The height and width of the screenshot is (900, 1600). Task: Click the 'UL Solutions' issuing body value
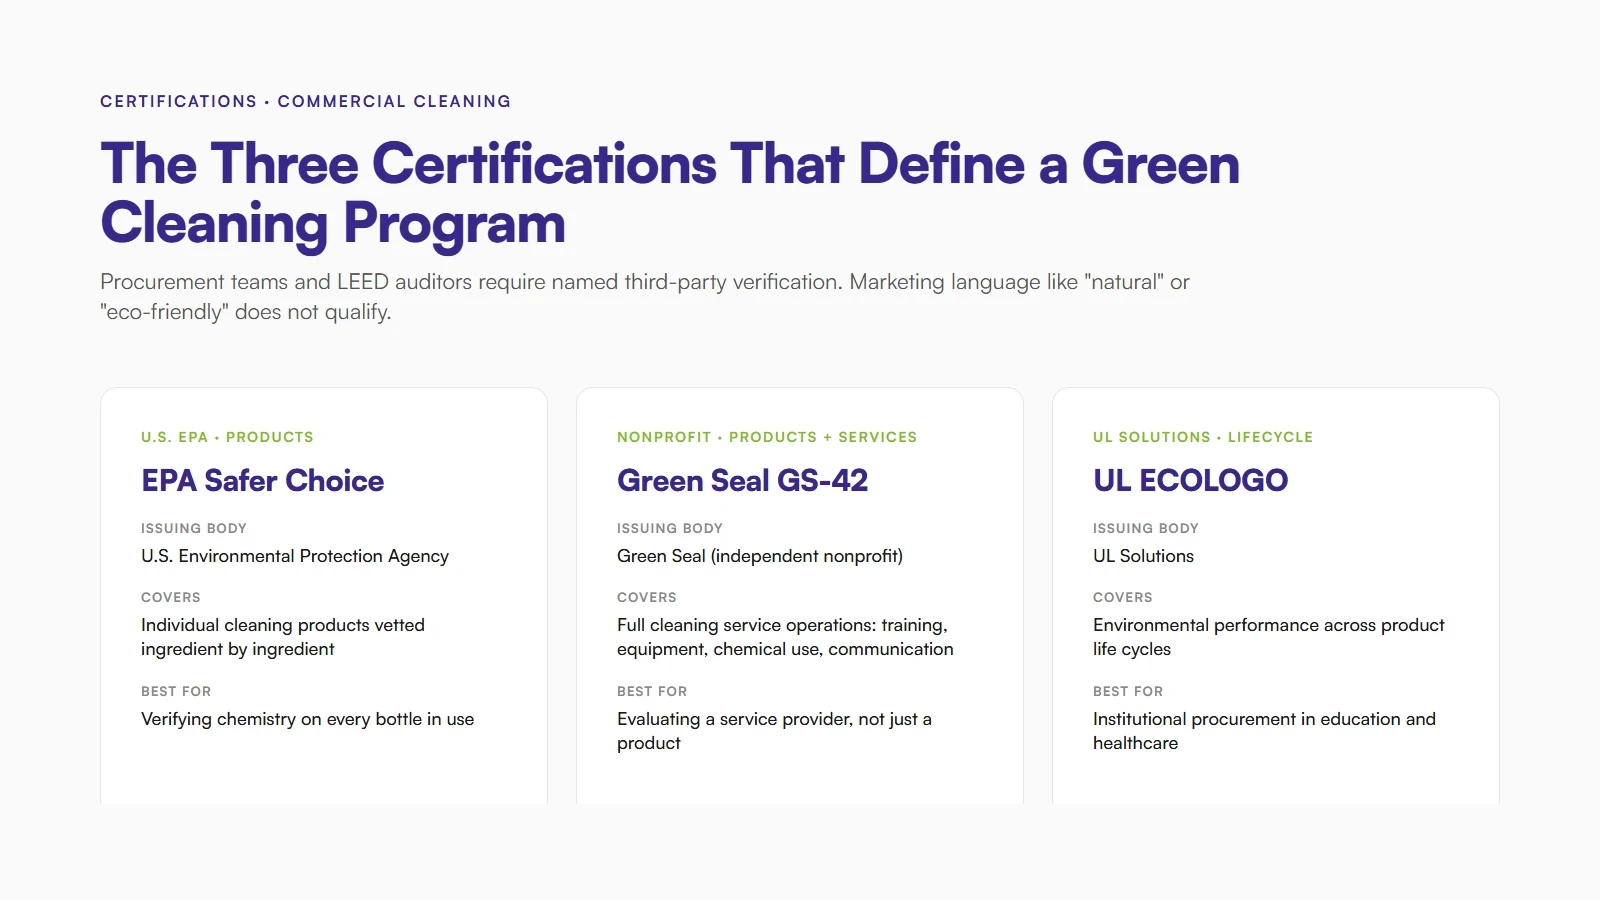1143,556
